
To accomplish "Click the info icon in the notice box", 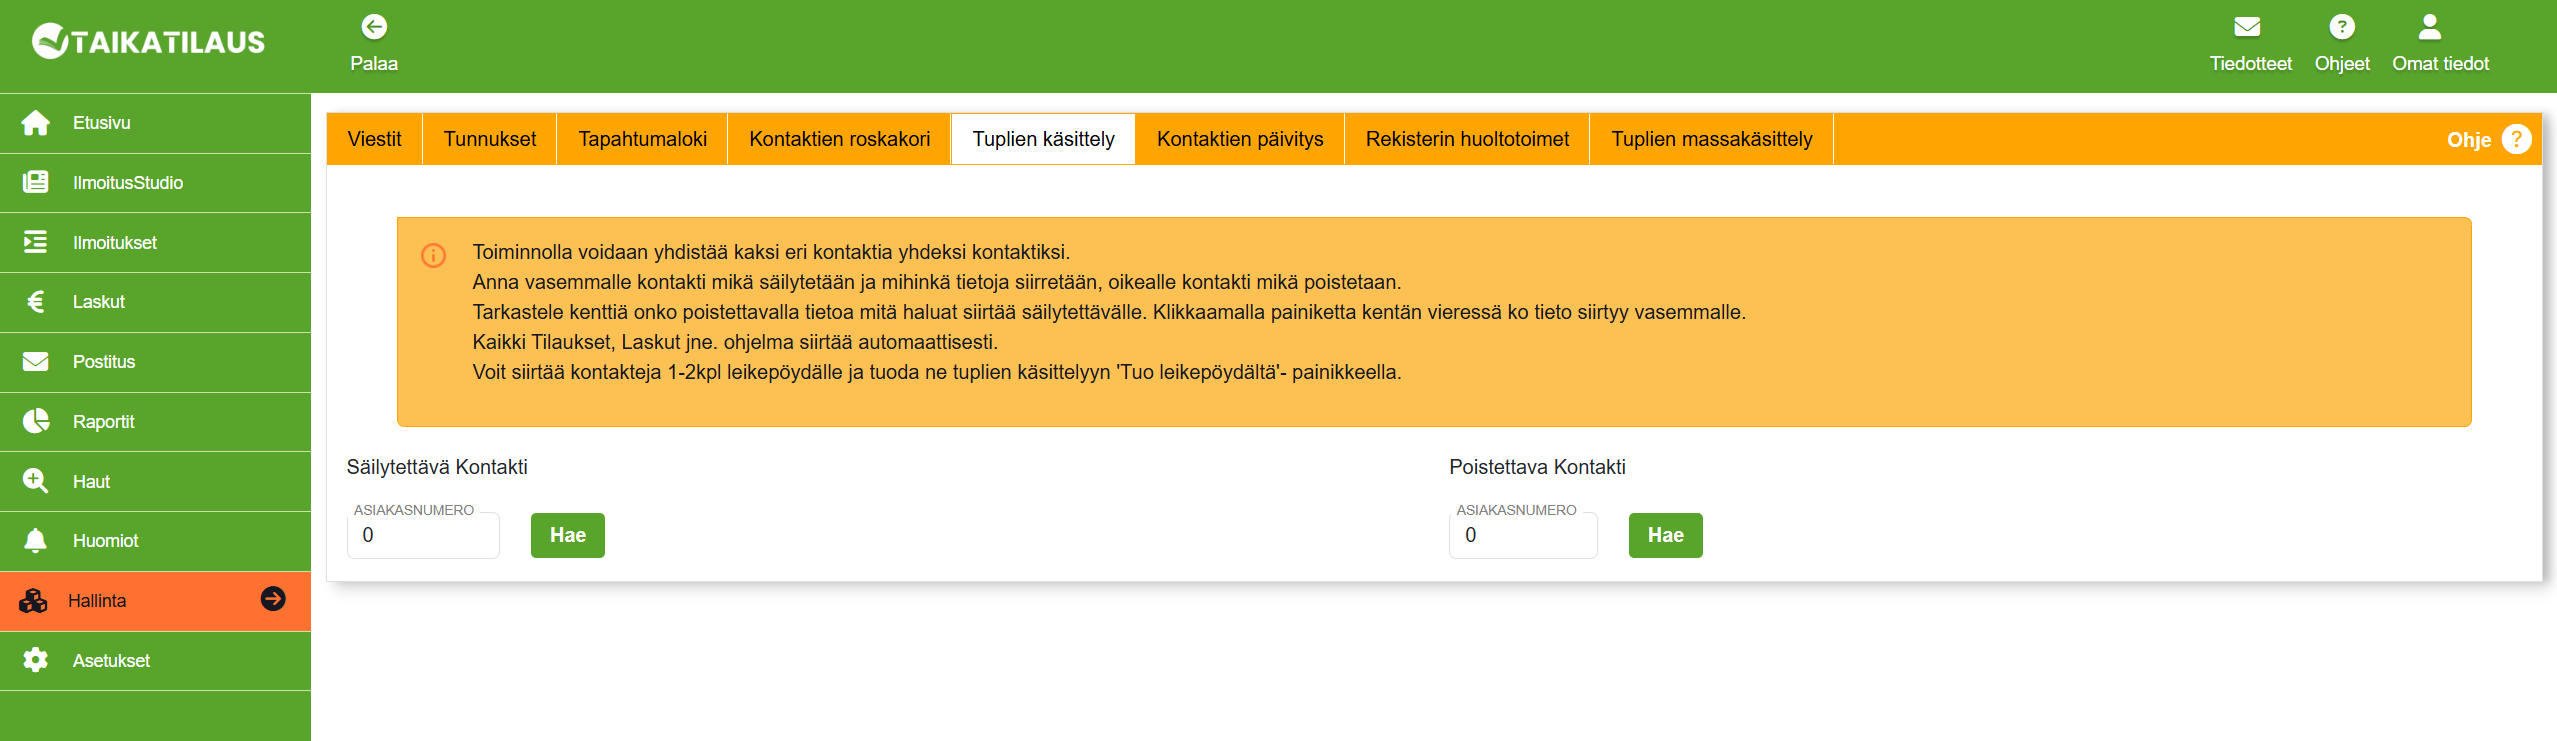I will click(433, 255).
